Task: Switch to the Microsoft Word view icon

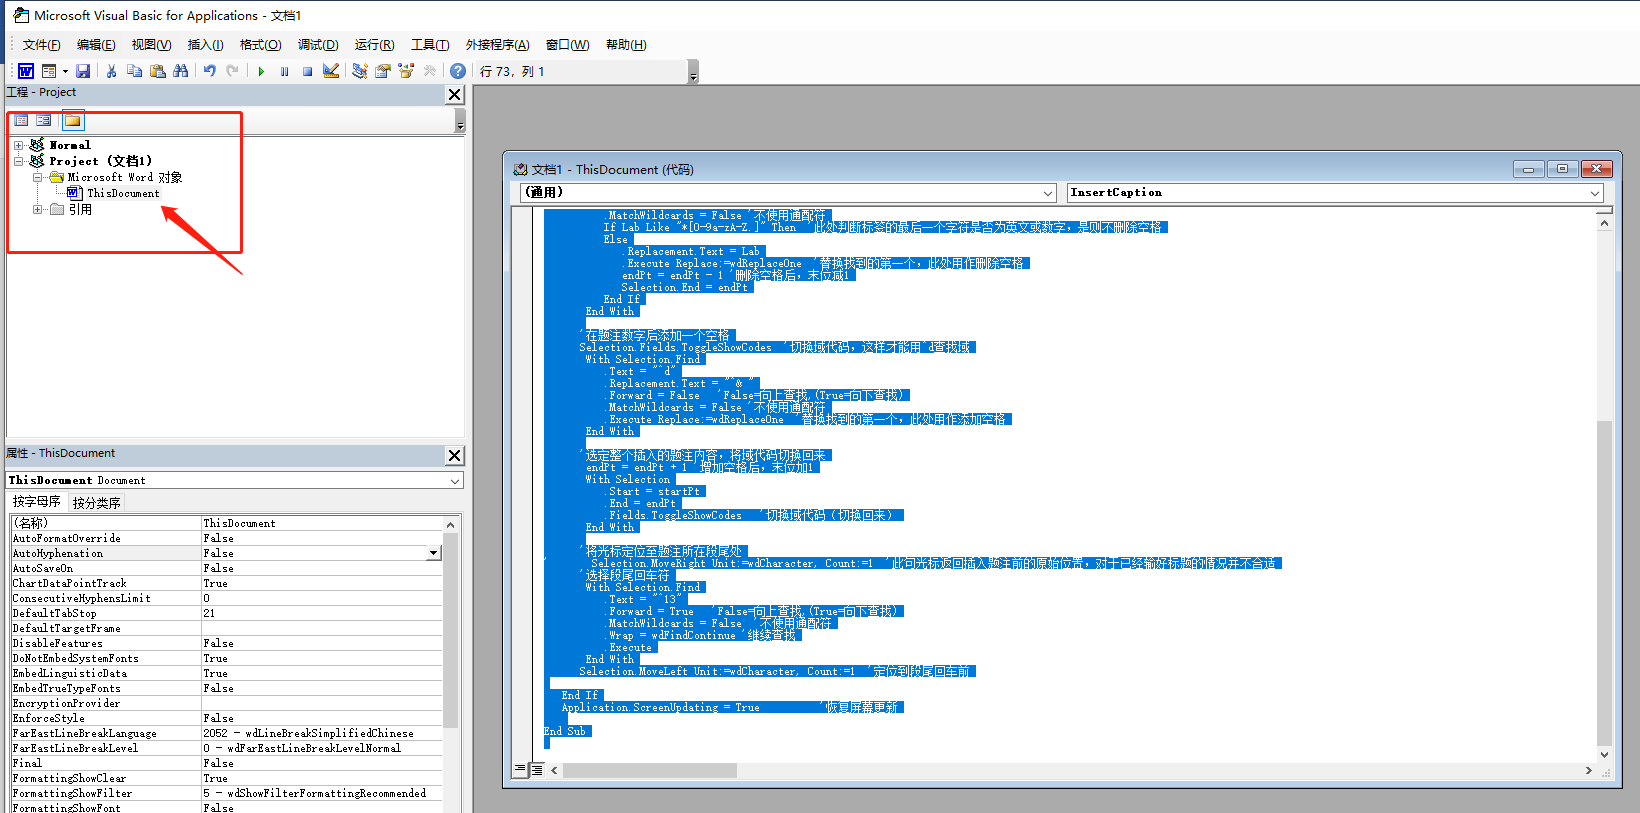Action: [26, 71]
